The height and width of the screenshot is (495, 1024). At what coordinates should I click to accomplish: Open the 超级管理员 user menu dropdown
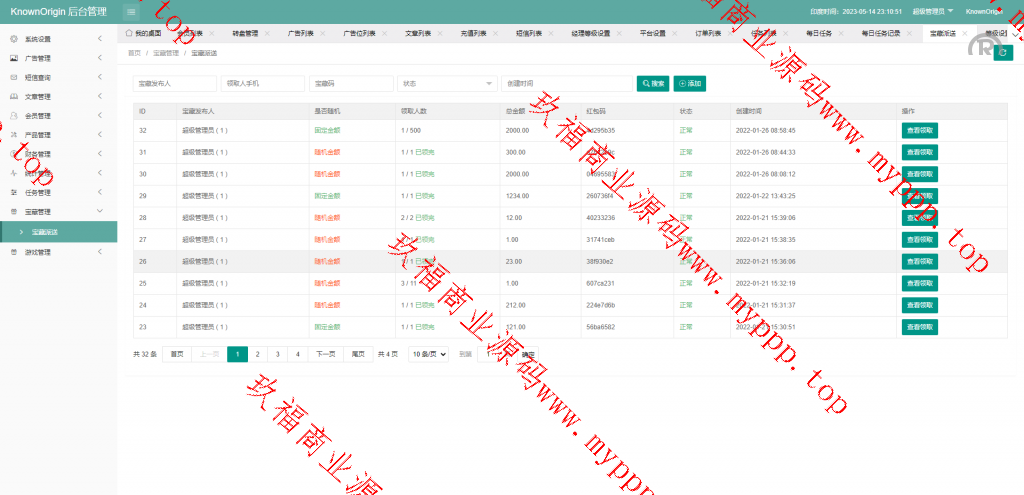[x=932, y=11]
